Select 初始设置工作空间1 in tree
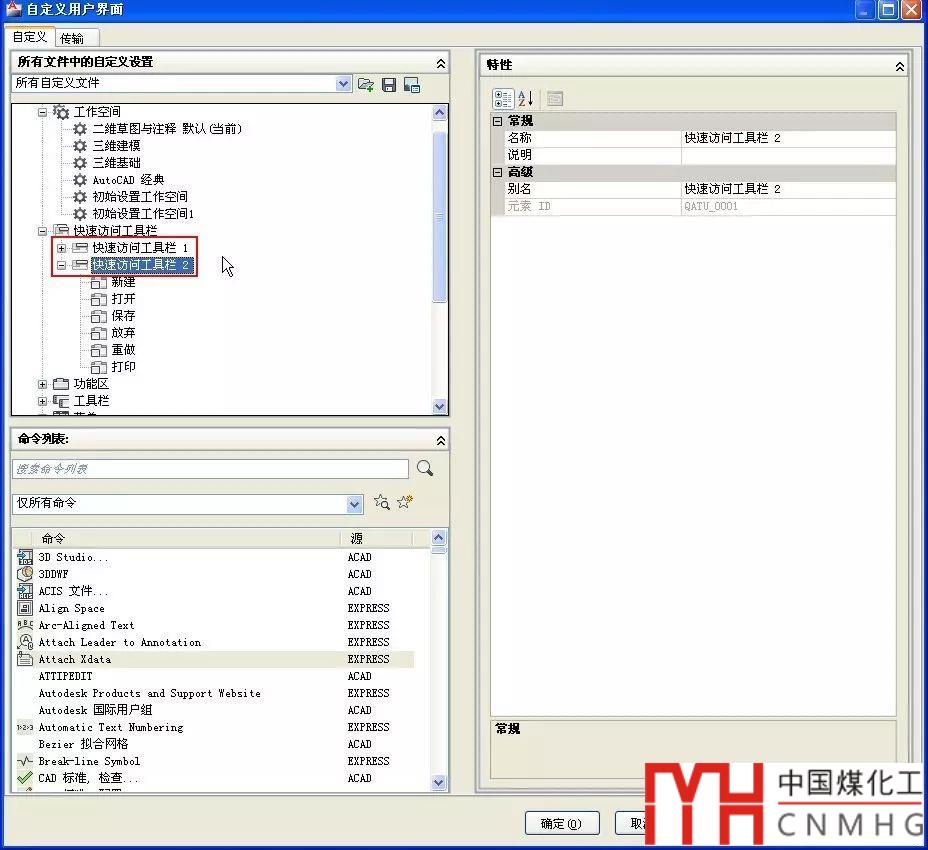 point(143,214)
